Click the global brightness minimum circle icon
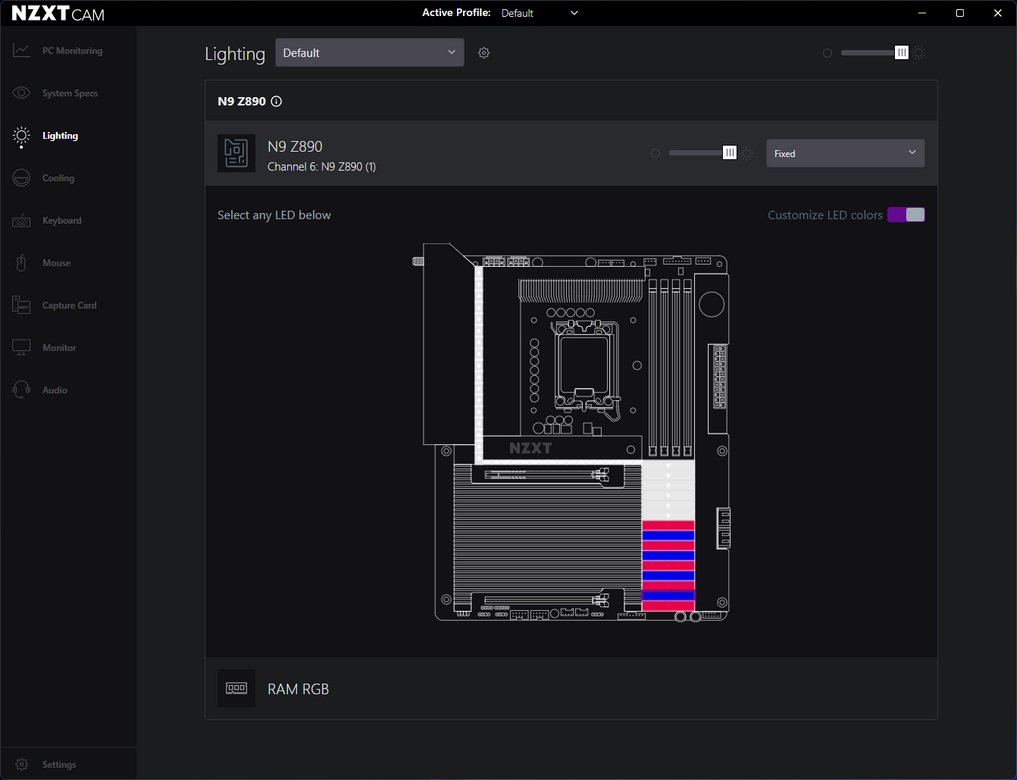 point(827,53)
